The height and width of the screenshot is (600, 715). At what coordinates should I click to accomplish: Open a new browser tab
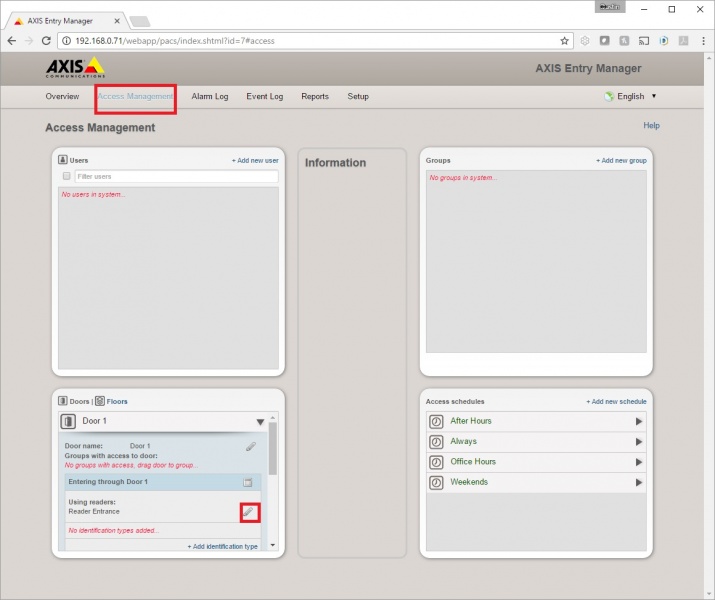140,21
